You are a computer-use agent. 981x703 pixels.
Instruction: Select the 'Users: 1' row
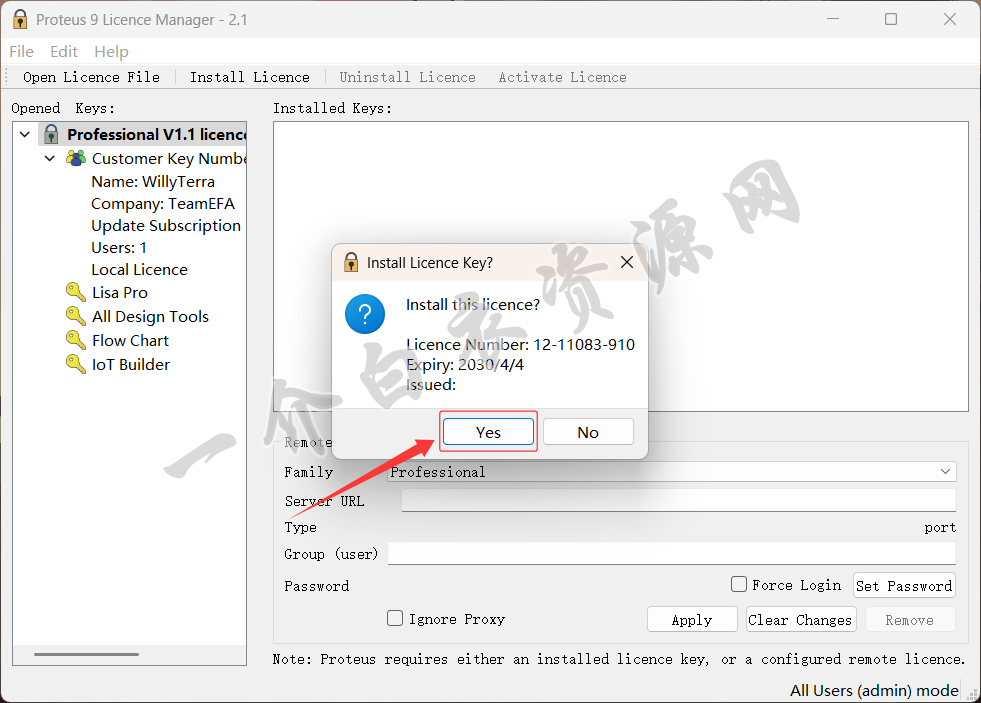point(119,248)
